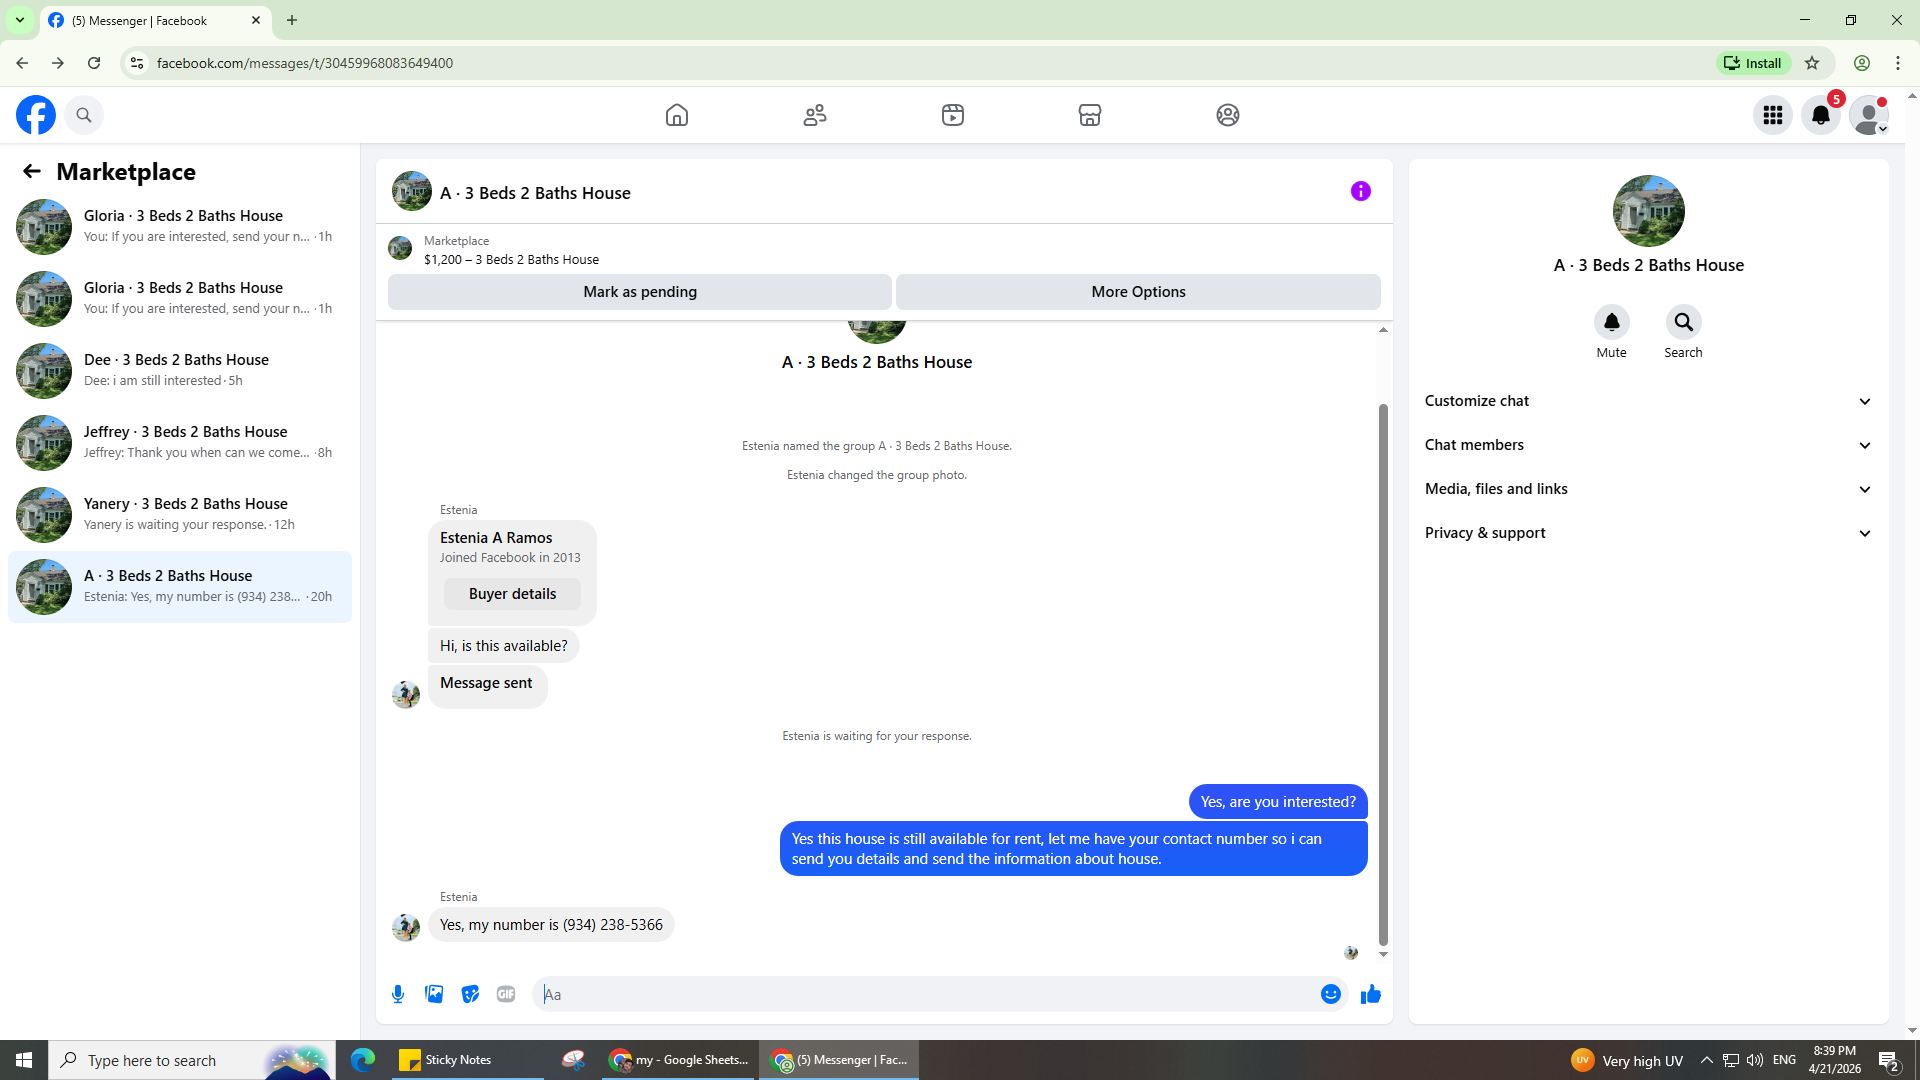Attach a photo file icon
Screen dimensions: 1920x1080
pyautogui.click(x=434, y=994)
